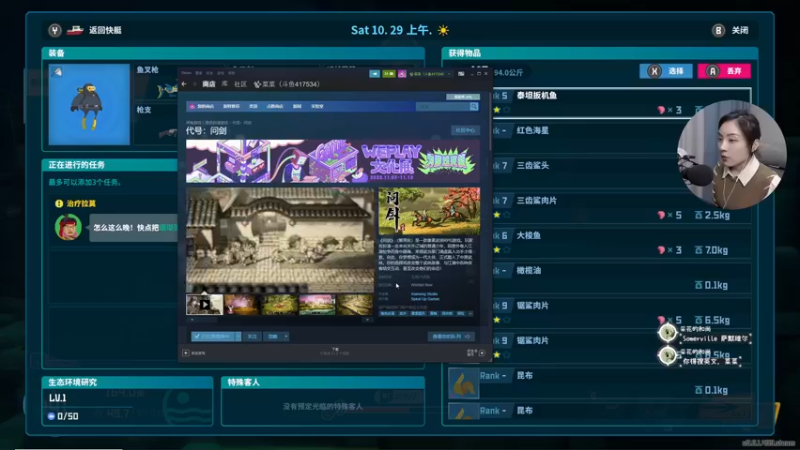Open the Xiameng Studio developer link
Image resolution: width=800 pixels, height=450 pixels.
point(424,294)
